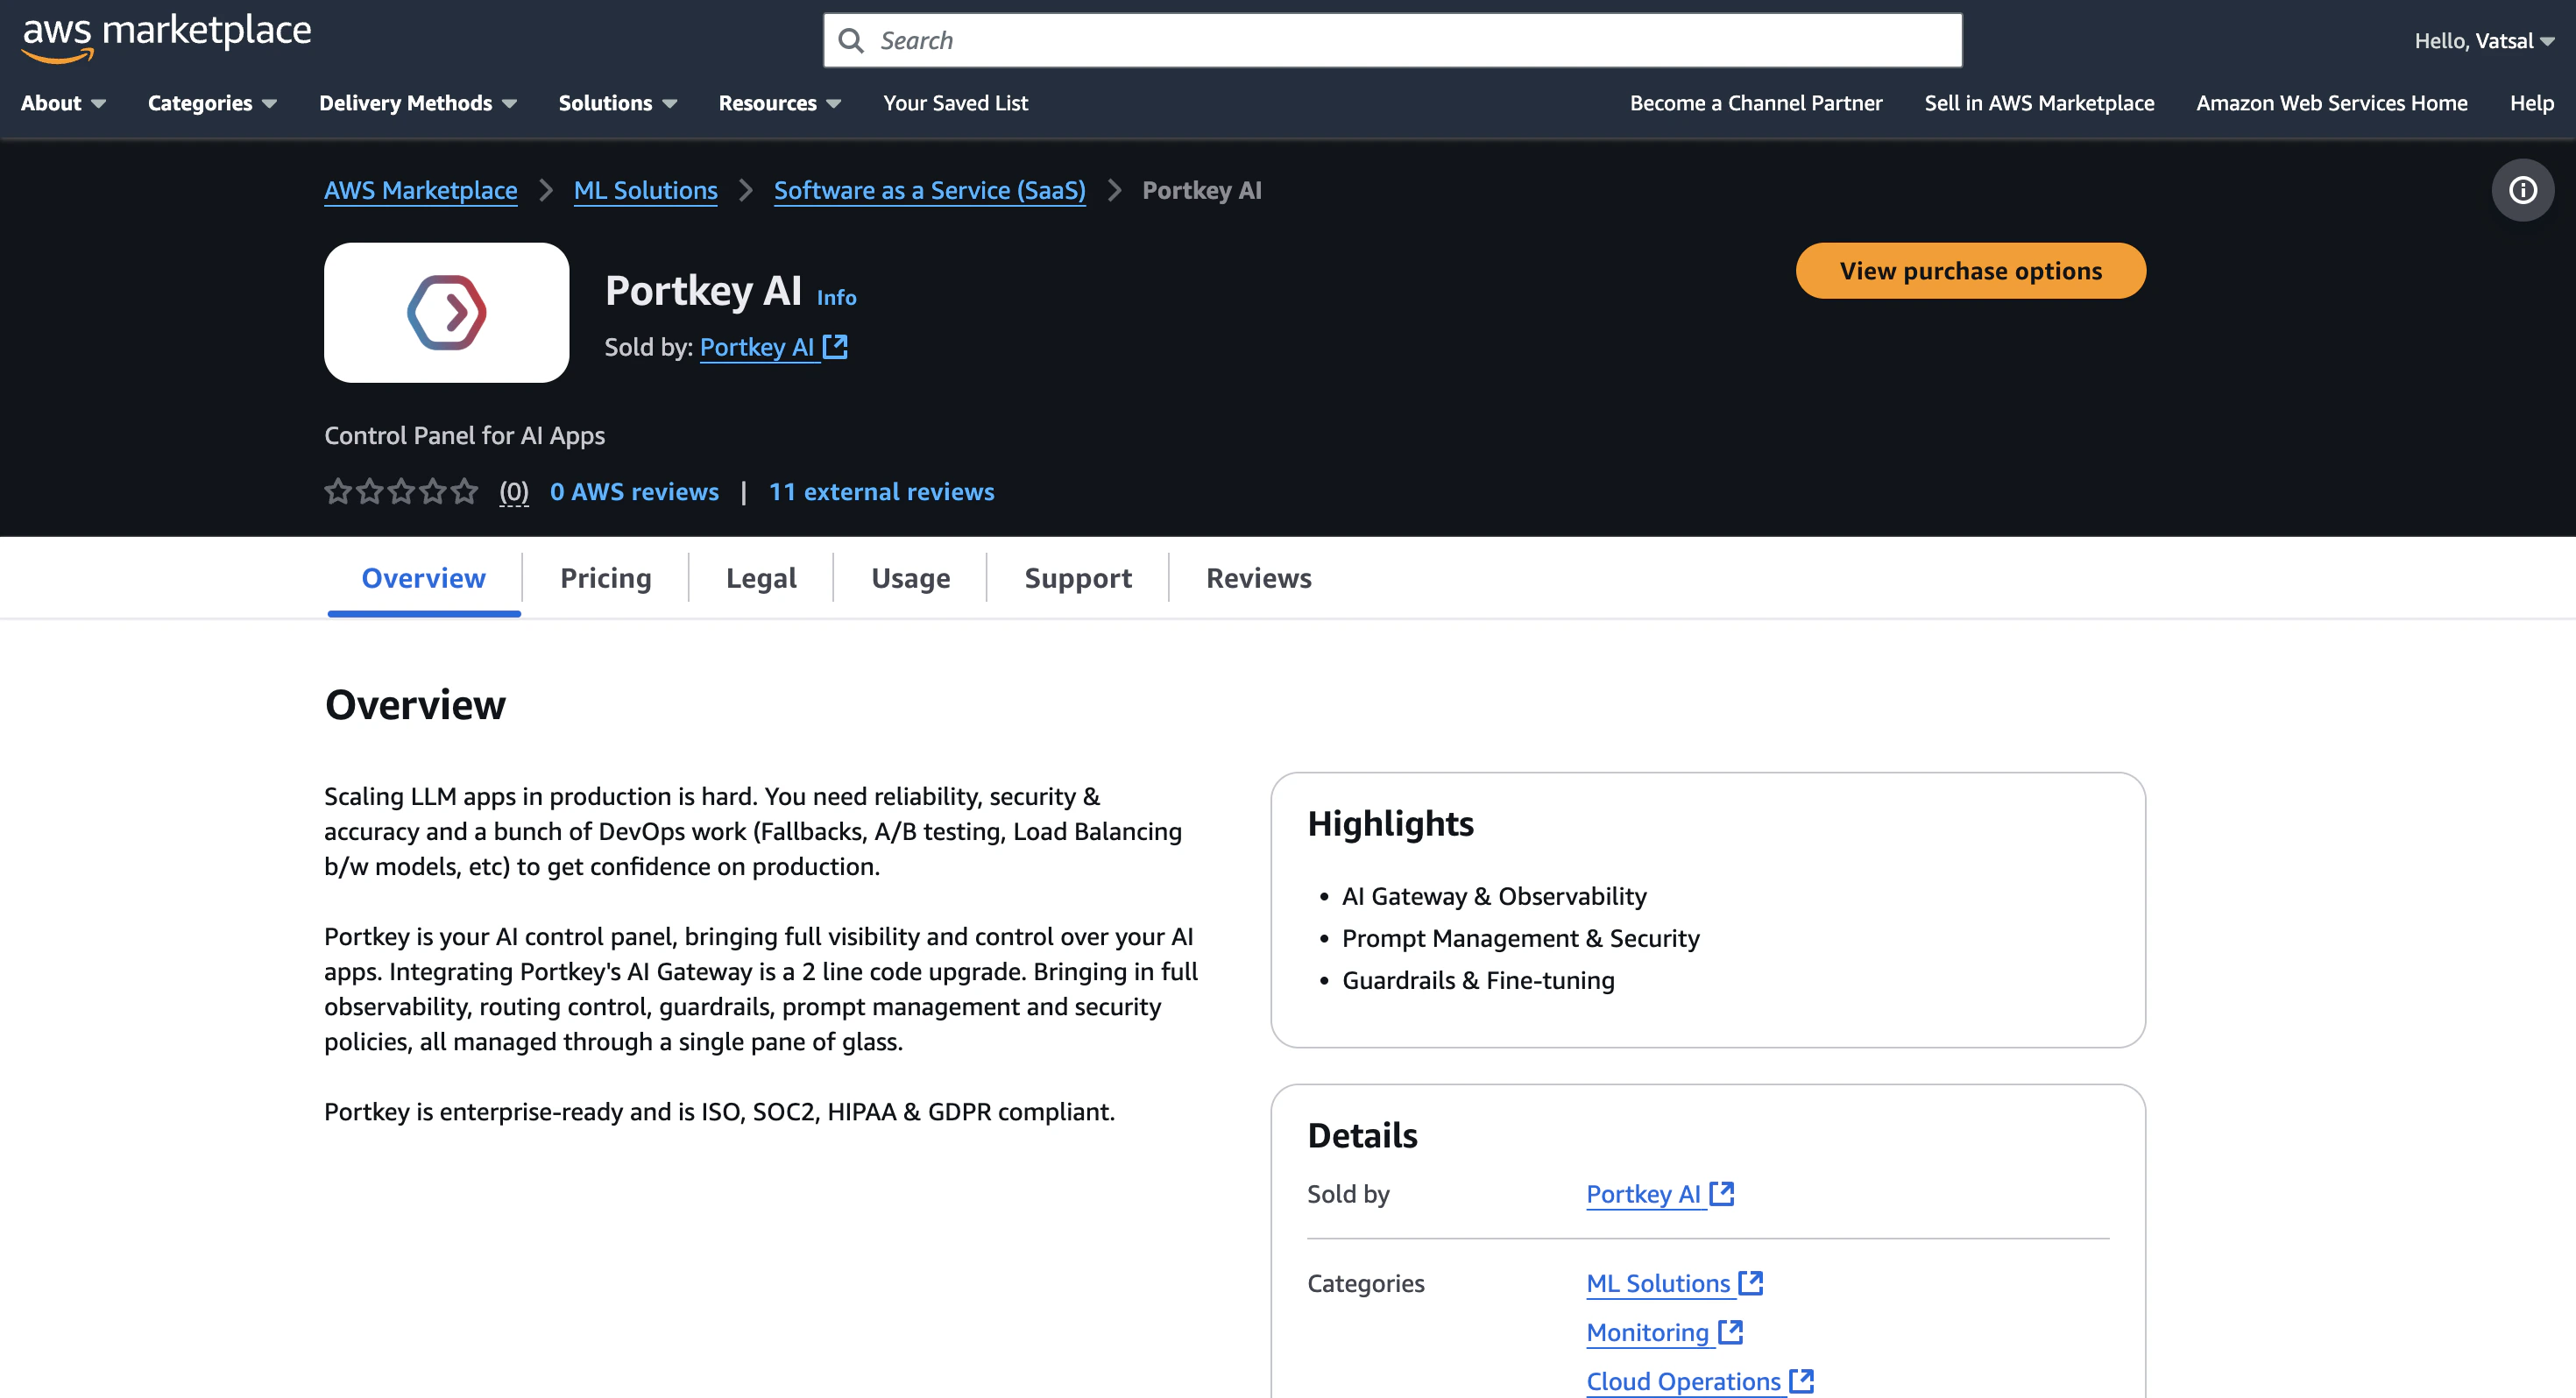Click external link icon next to Monitoring
This screenshot has height=1398, width=2576.
[1730, 1332]
